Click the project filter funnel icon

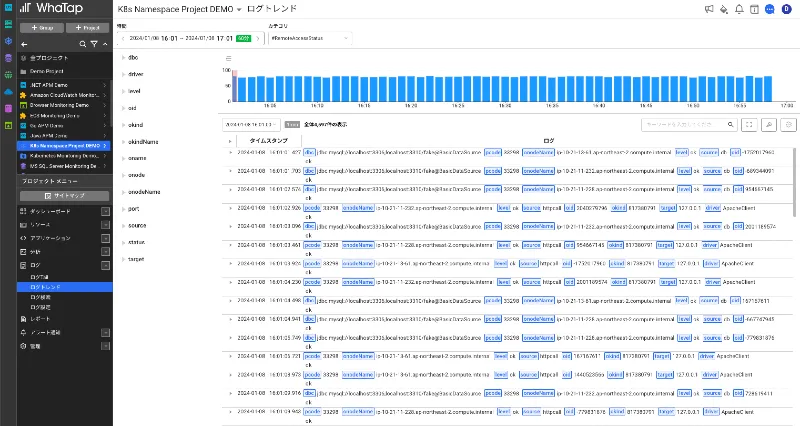pos(94,44)
